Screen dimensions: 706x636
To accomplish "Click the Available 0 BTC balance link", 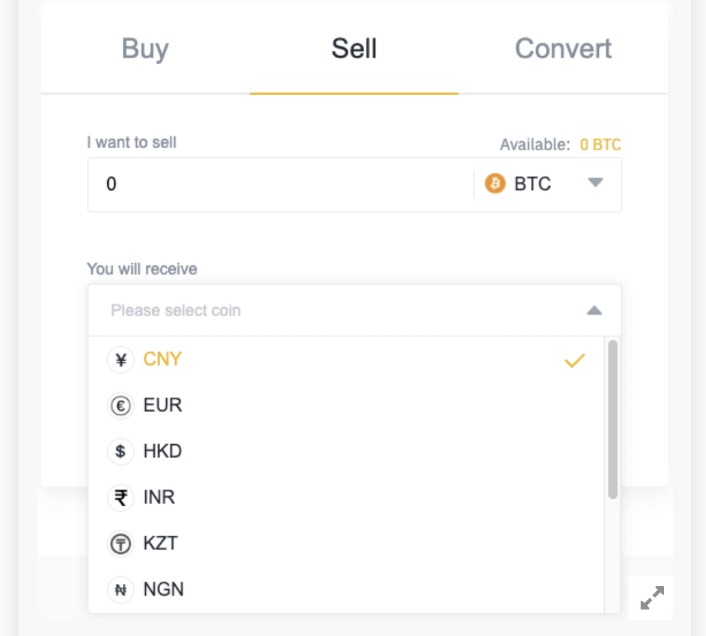I will click(600, 144).
